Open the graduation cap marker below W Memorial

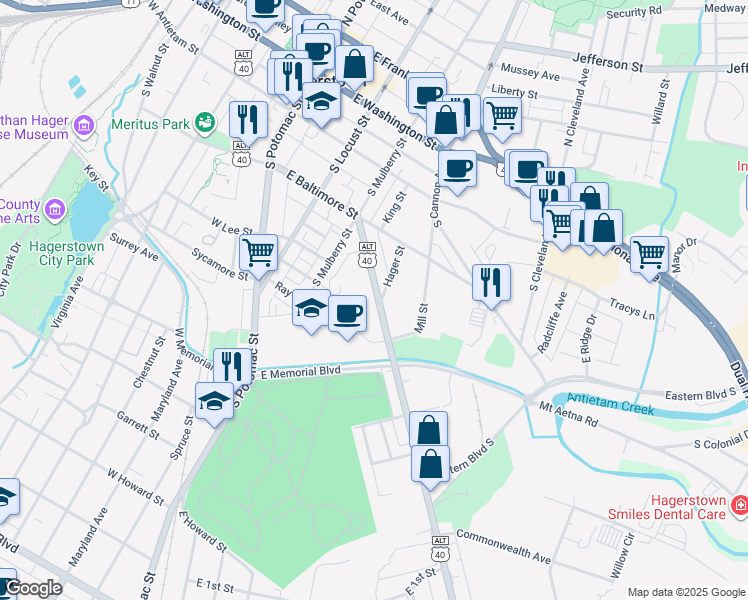[x=214, y=401]
